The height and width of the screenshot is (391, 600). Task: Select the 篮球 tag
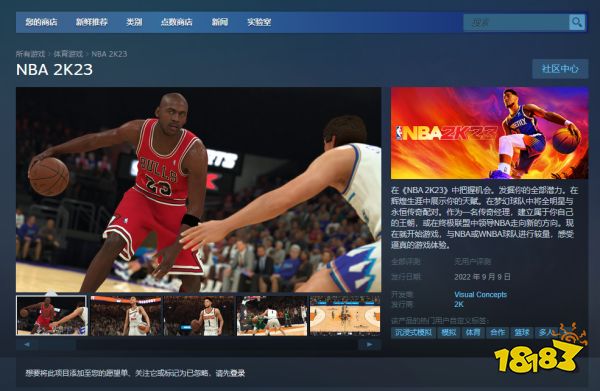pyautogui.click(x=522, y=333)
